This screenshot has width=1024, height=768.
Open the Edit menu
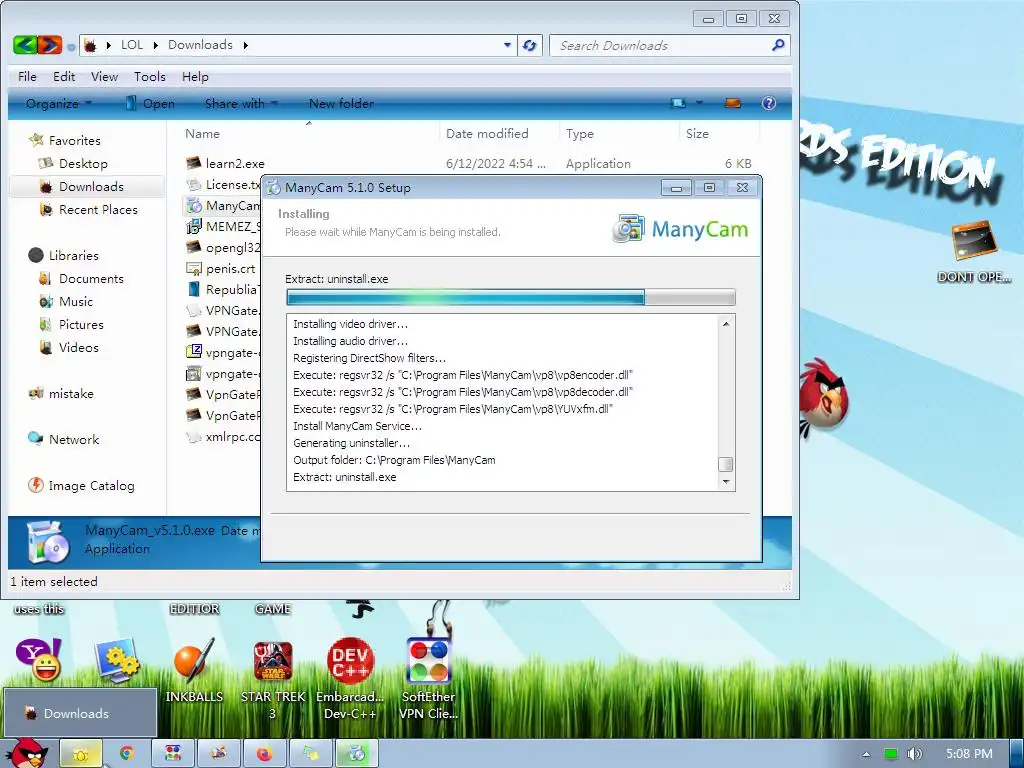pyautogui.click(x=64, y=76)
